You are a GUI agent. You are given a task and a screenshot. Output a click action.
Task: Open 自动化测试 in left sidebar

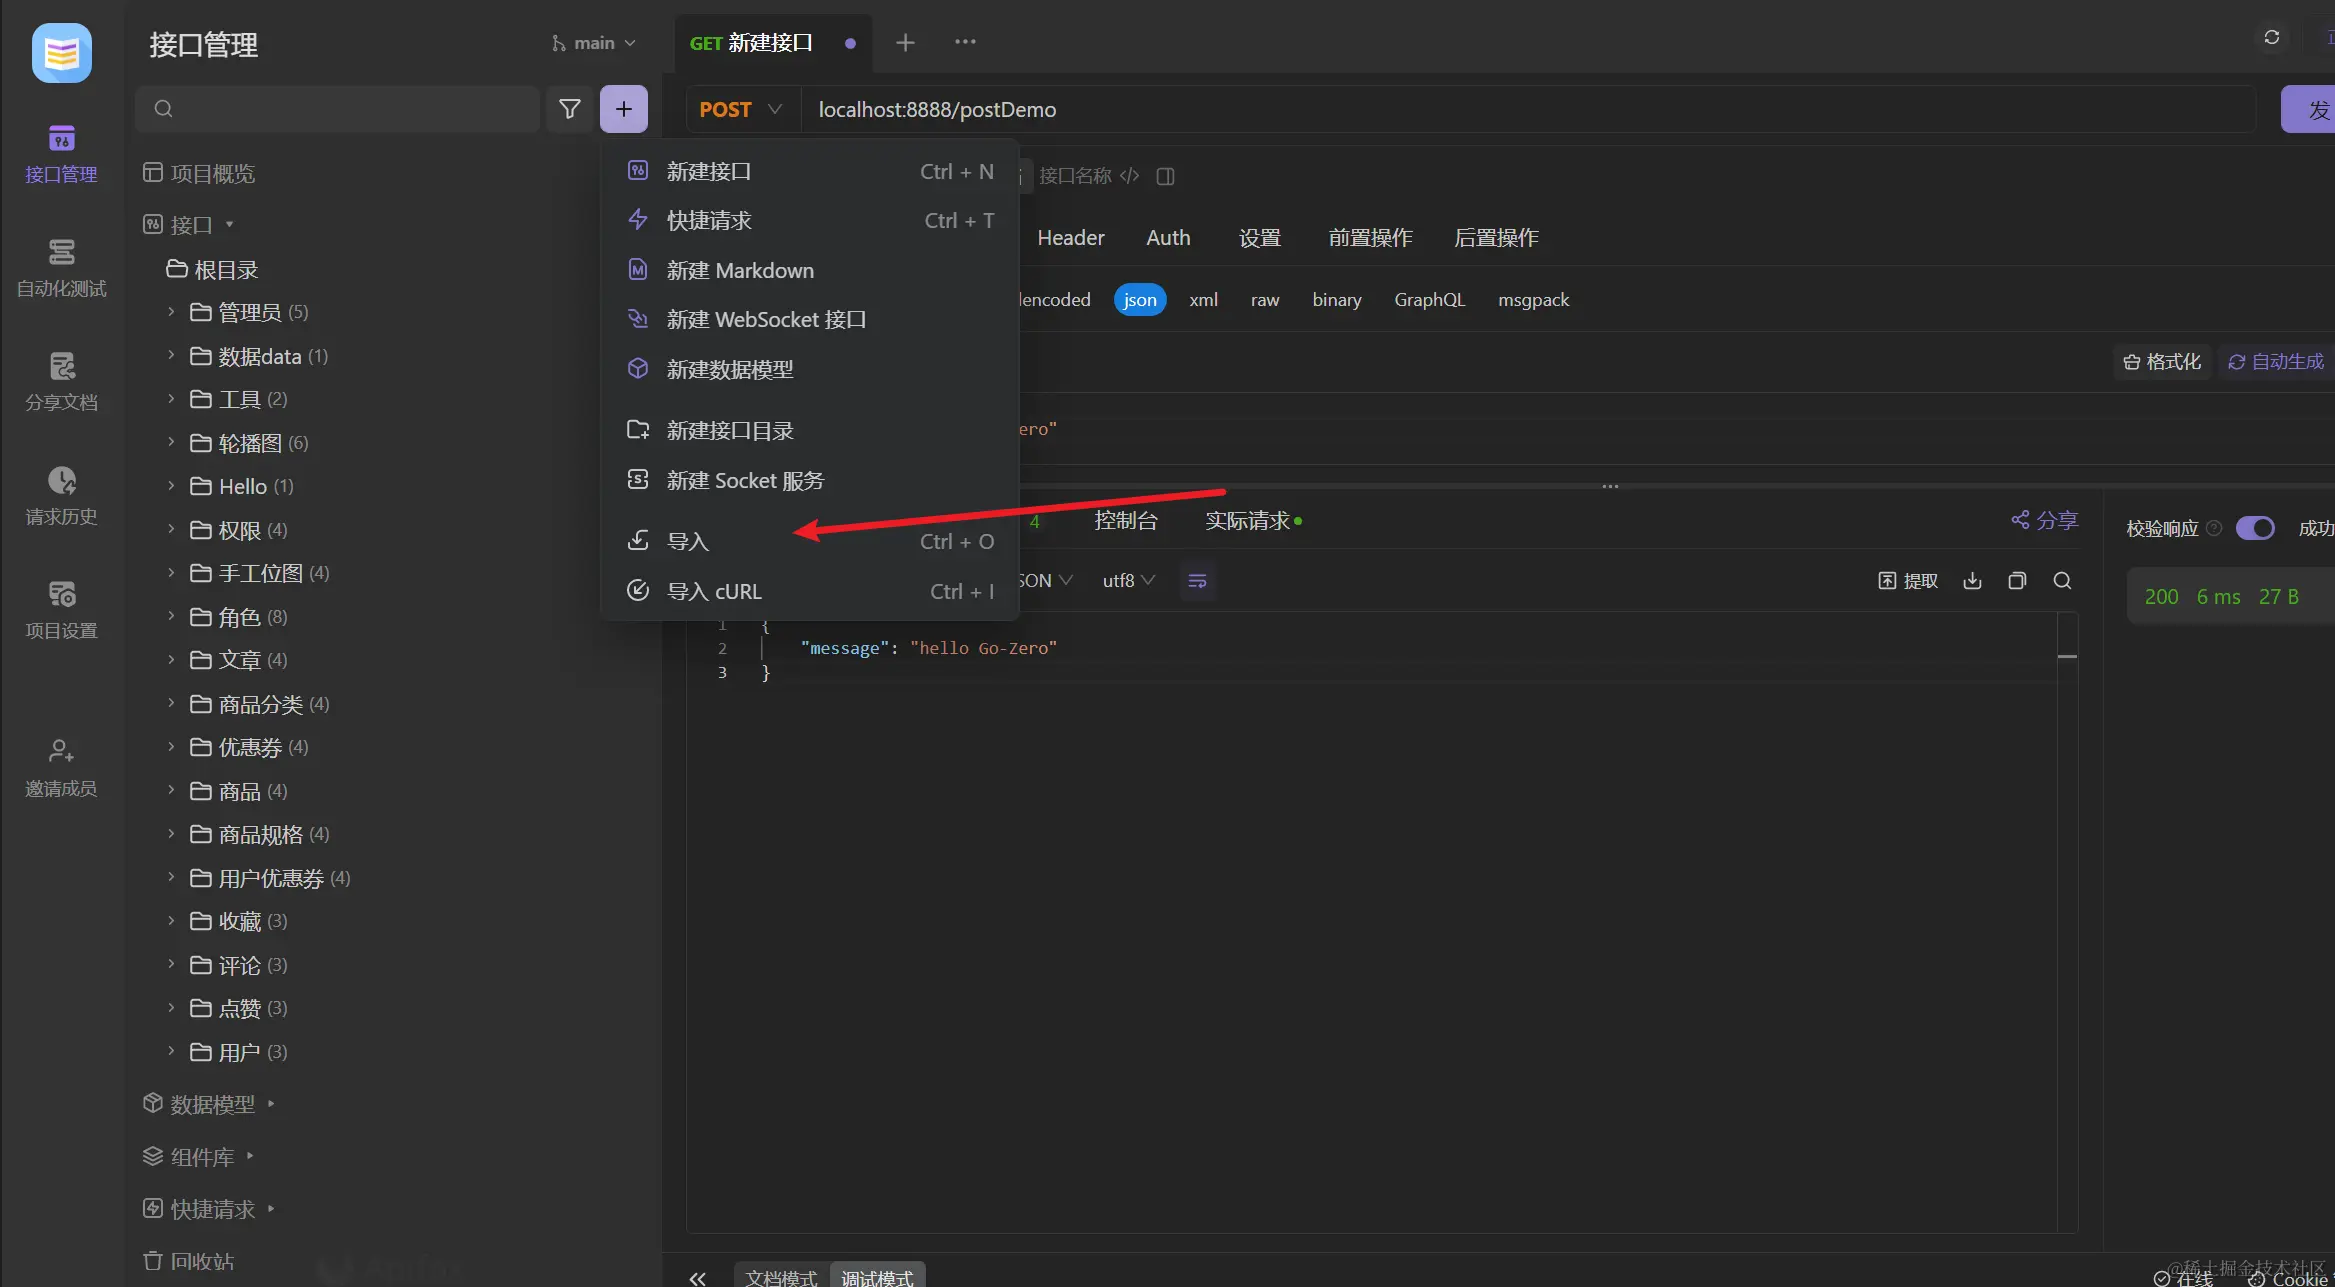pyautogui.click(x=61, y=266)
